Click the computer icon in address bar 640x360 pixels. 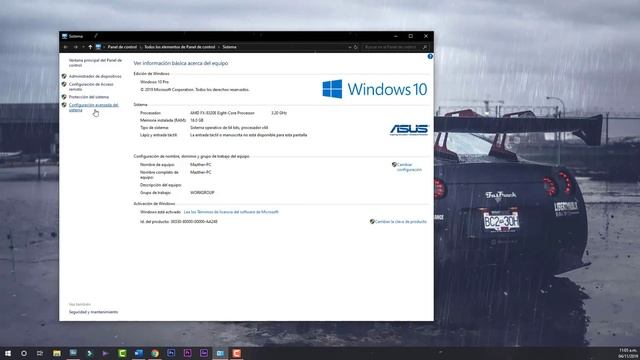(98, 47)
